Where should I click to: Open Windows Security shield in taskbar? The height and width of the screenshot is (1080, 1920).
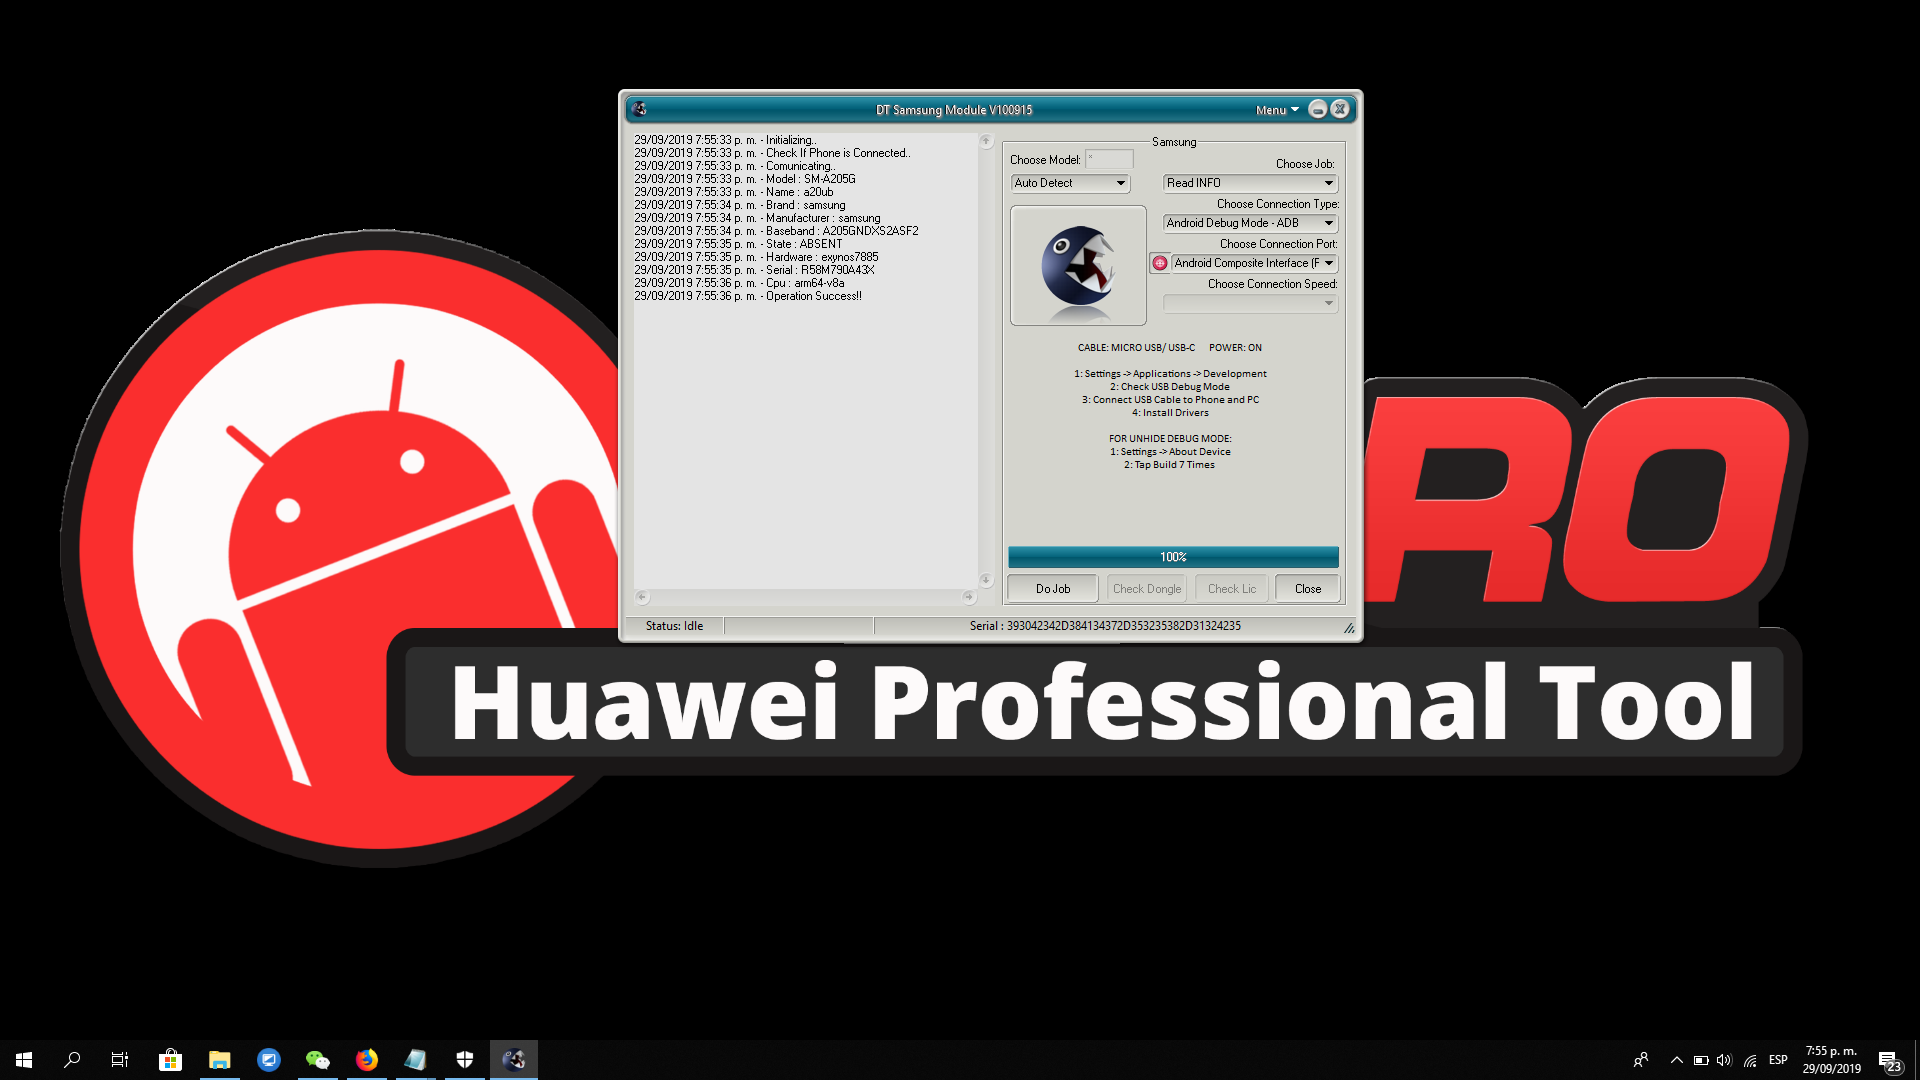465,1060
